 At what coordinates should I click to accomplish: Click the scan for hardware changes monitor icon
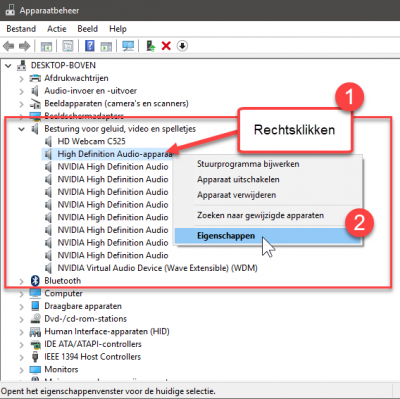[x=128, y=46]
